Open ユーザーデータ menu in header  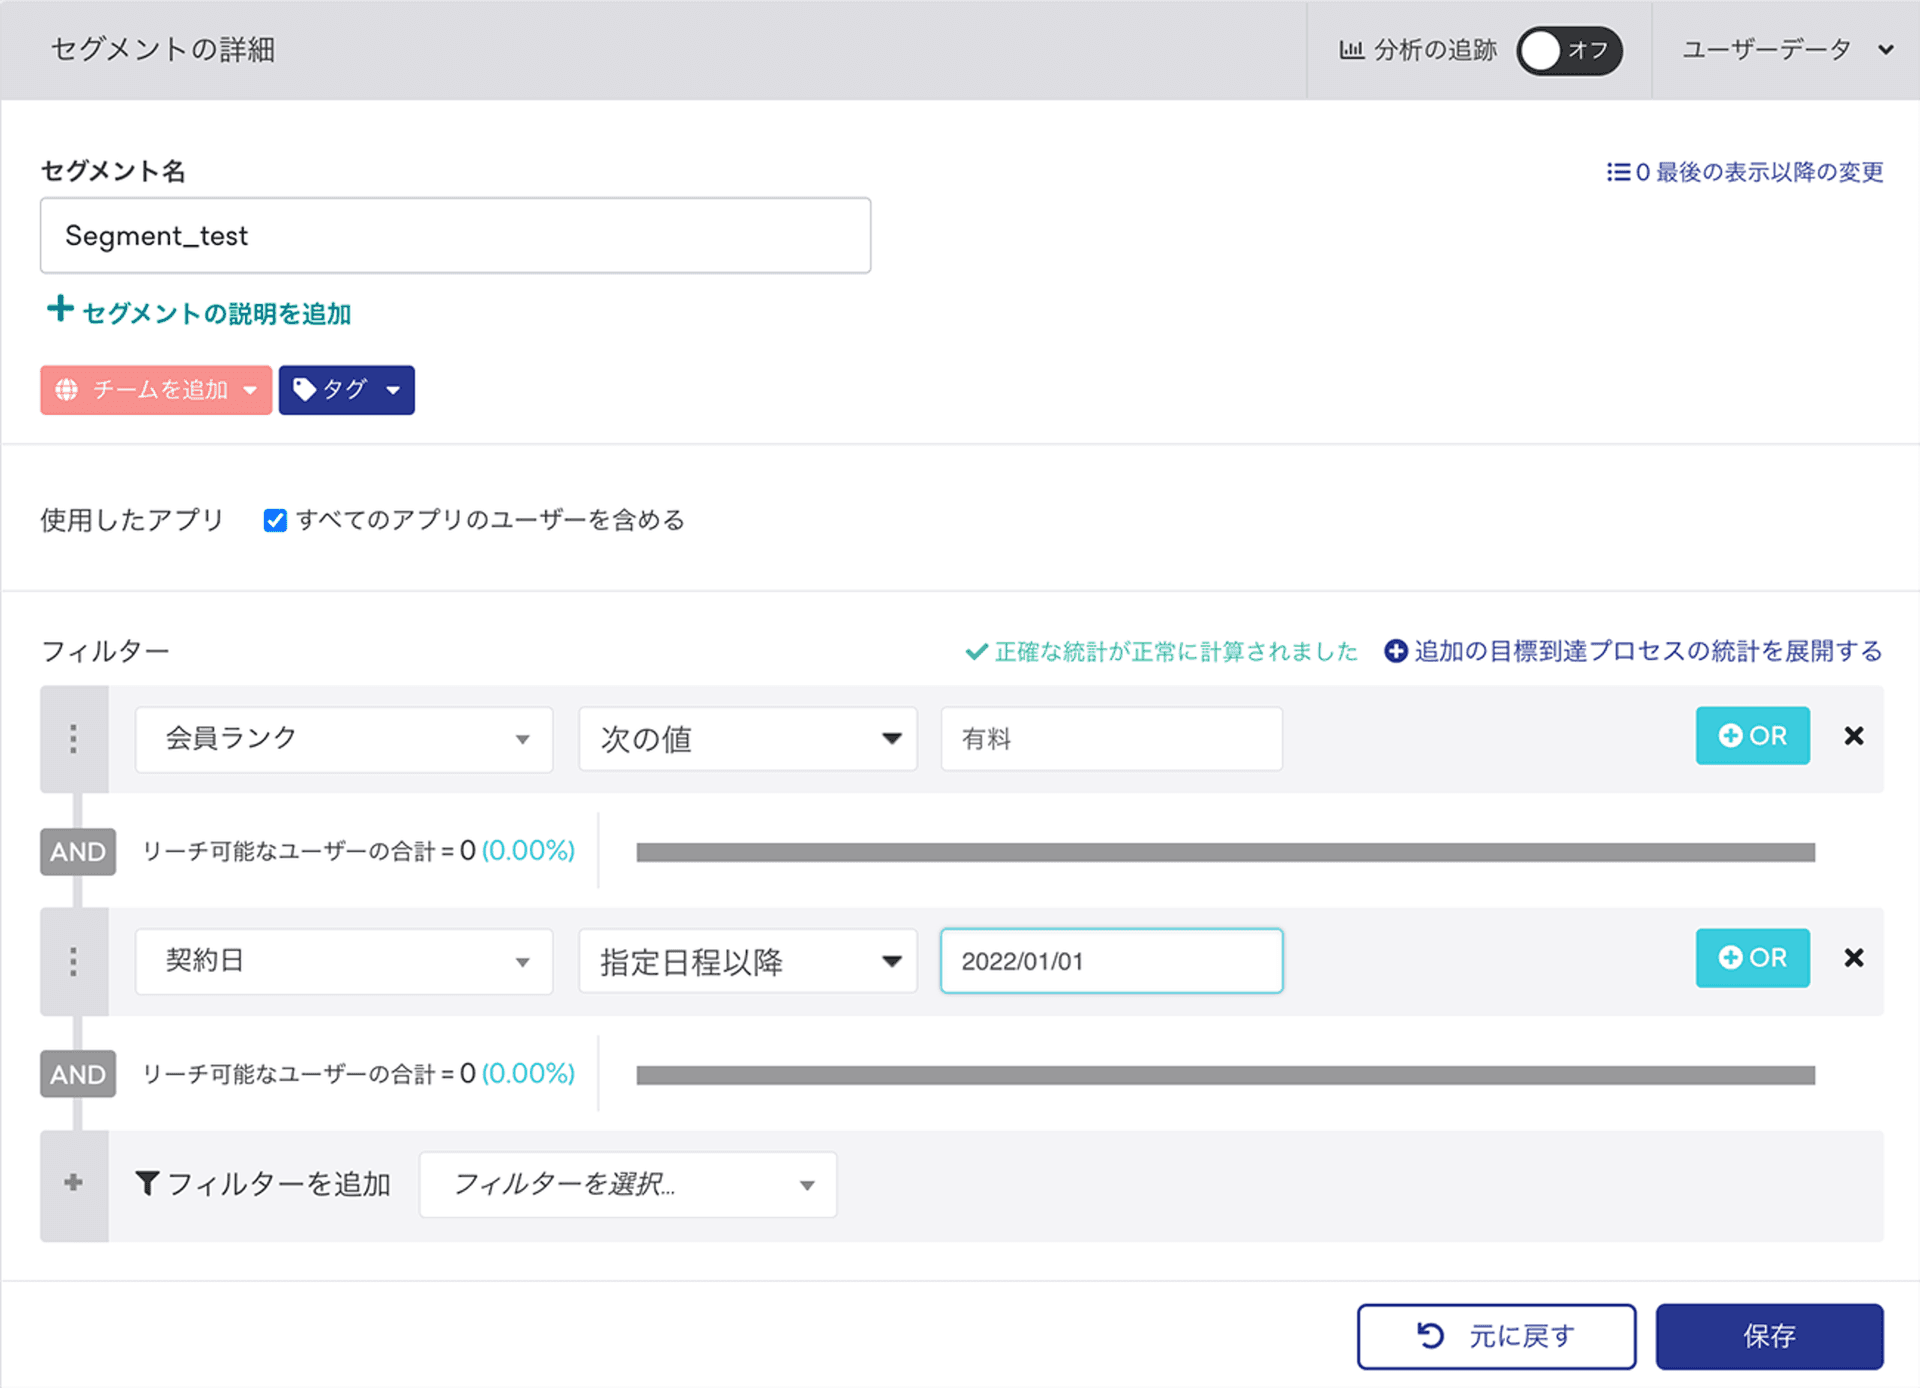[1785, 50]
